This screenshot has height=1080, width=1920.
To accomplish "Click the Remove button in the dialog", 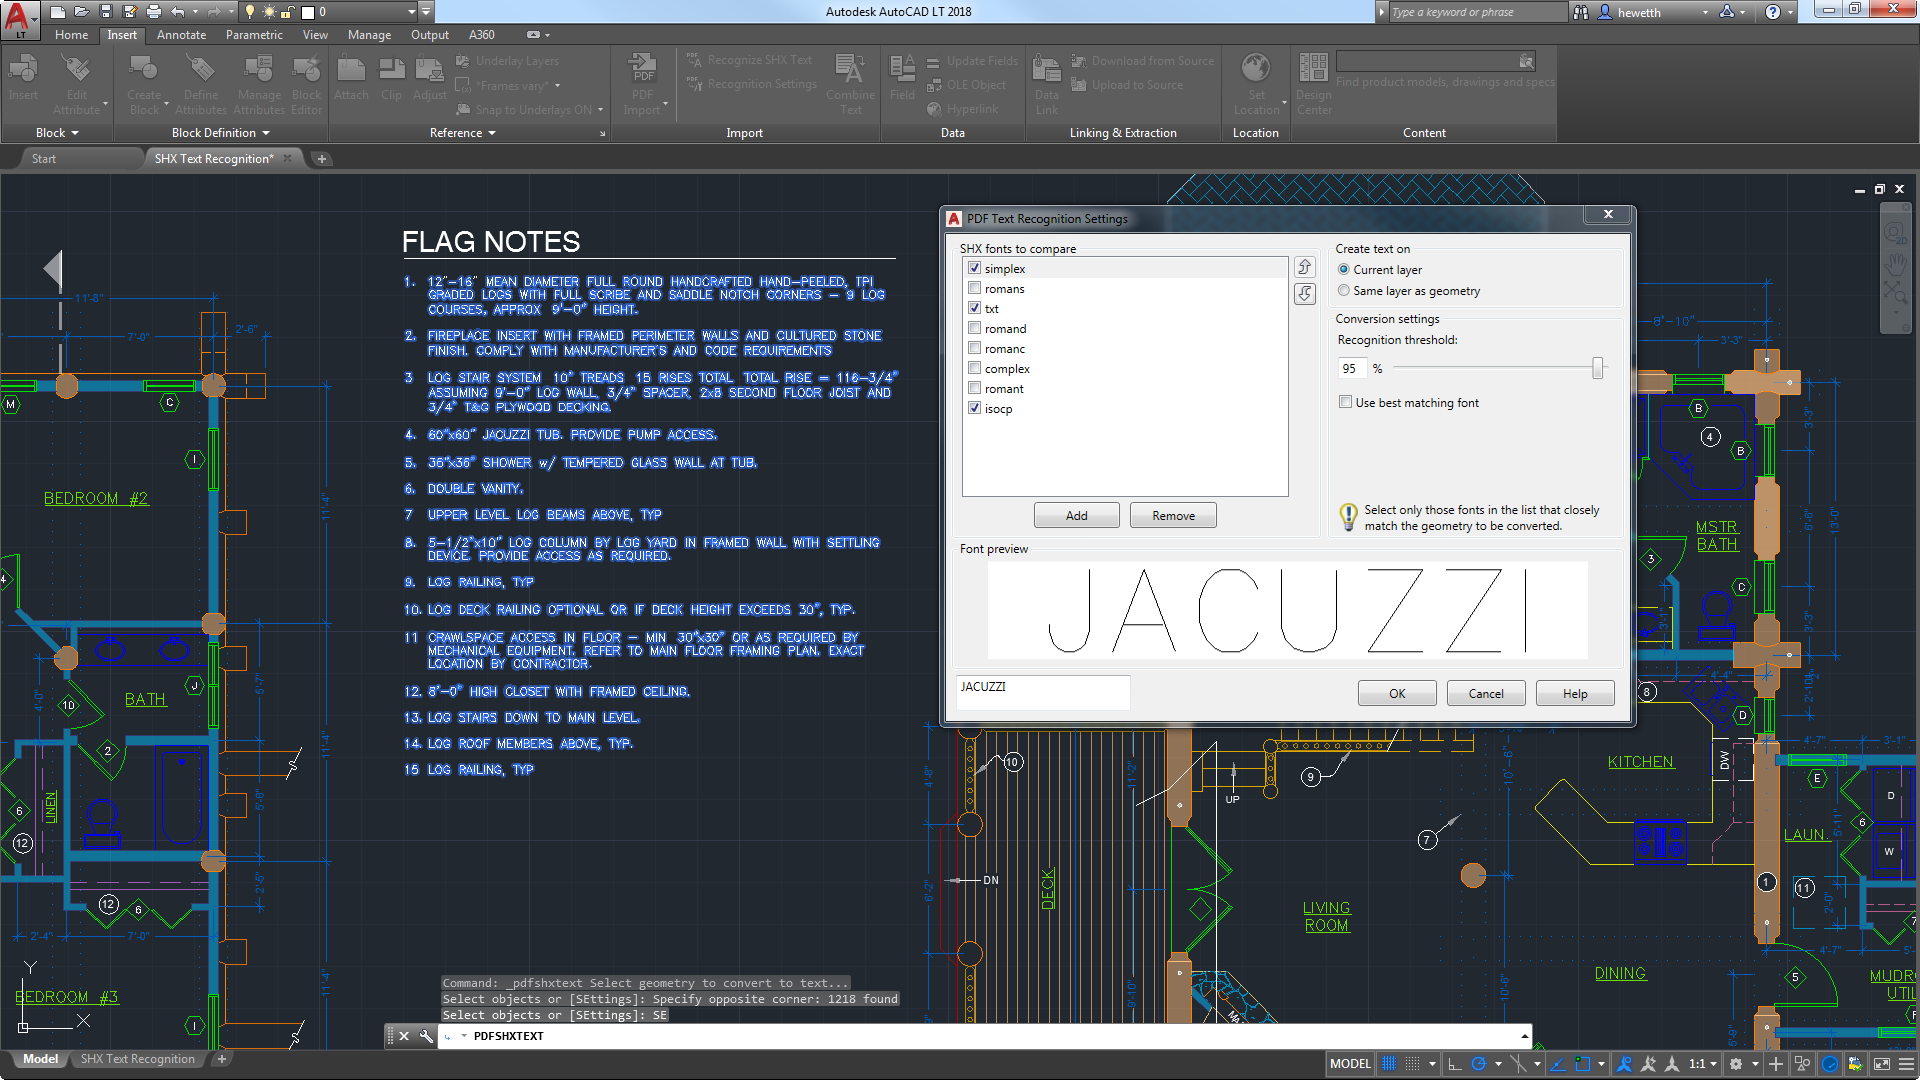I will click(1172, 514).
